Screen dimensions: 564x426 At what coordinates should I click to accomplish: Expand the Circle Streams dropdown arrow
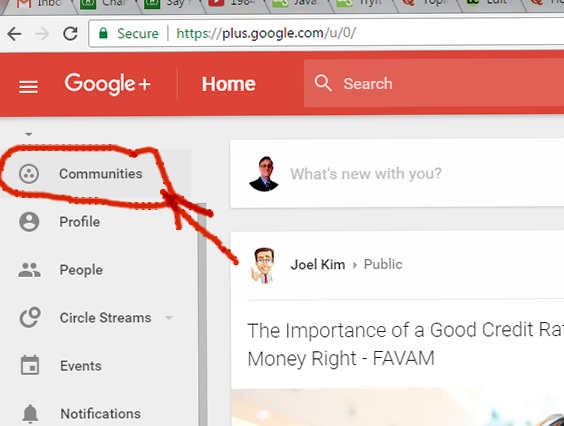pyautogui.click(x=169, y=318)
